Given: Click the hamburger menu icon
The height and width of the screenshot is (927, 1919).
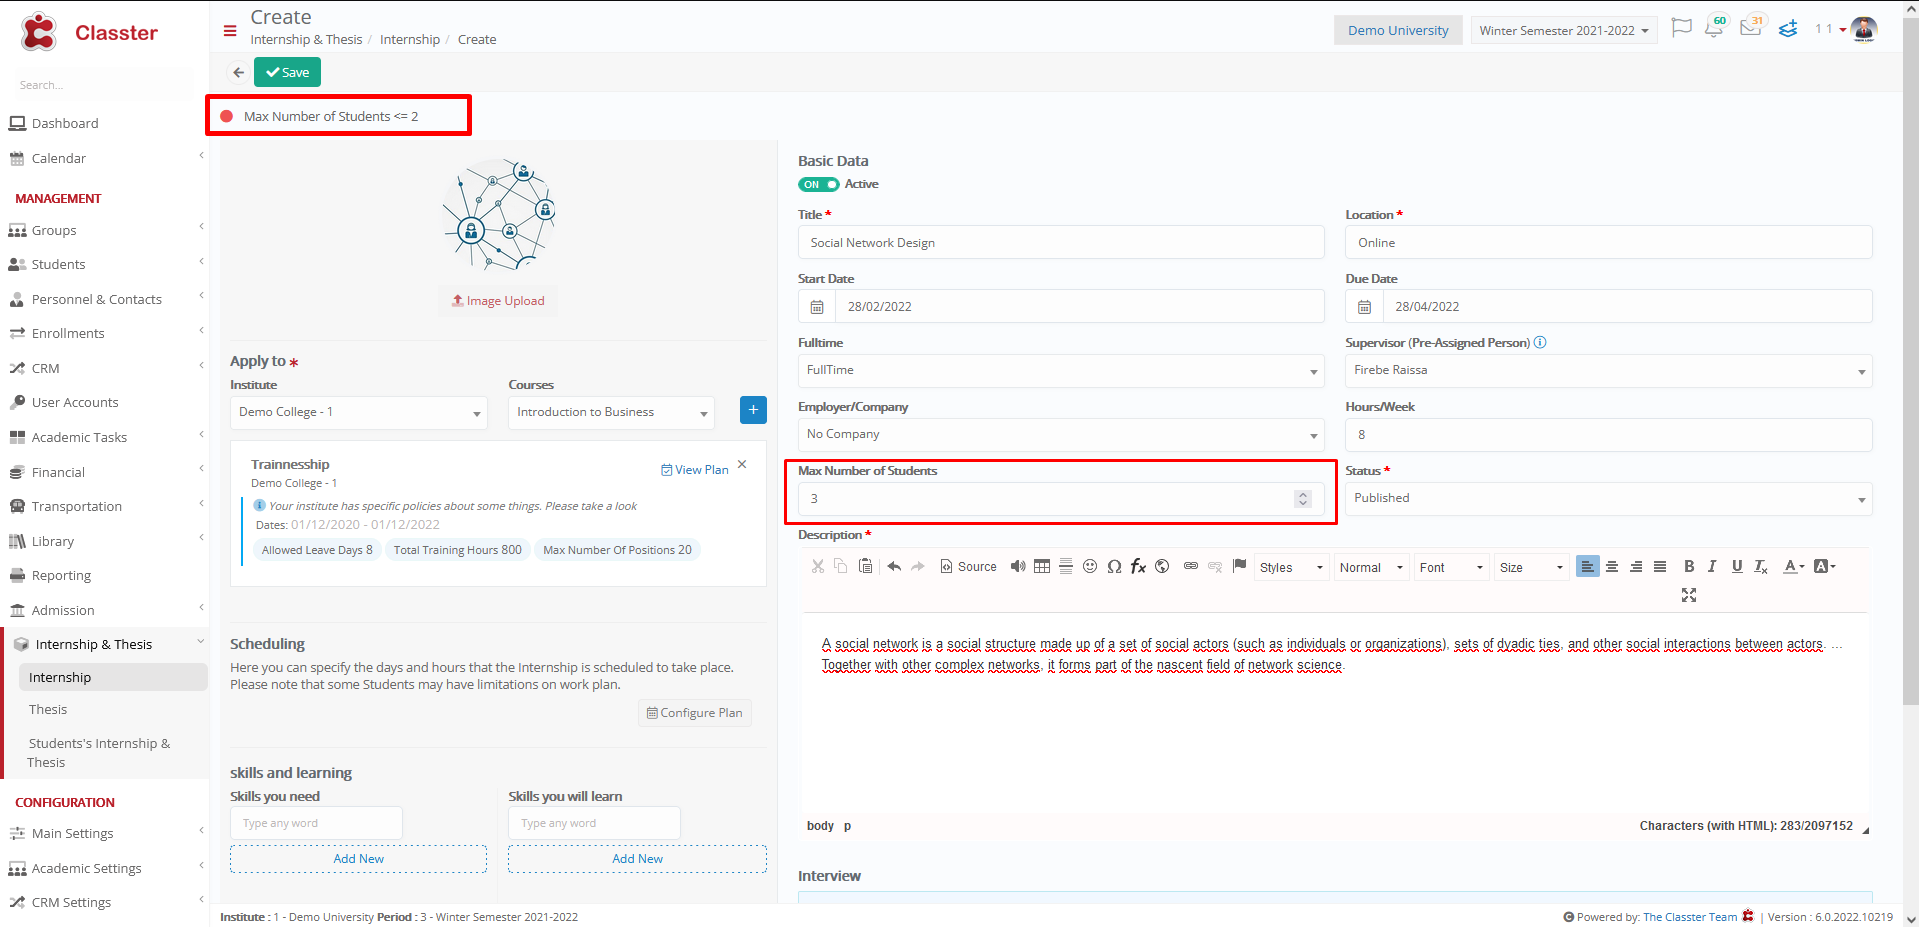Looking at the screenshot, I should [x=230, y=31].
